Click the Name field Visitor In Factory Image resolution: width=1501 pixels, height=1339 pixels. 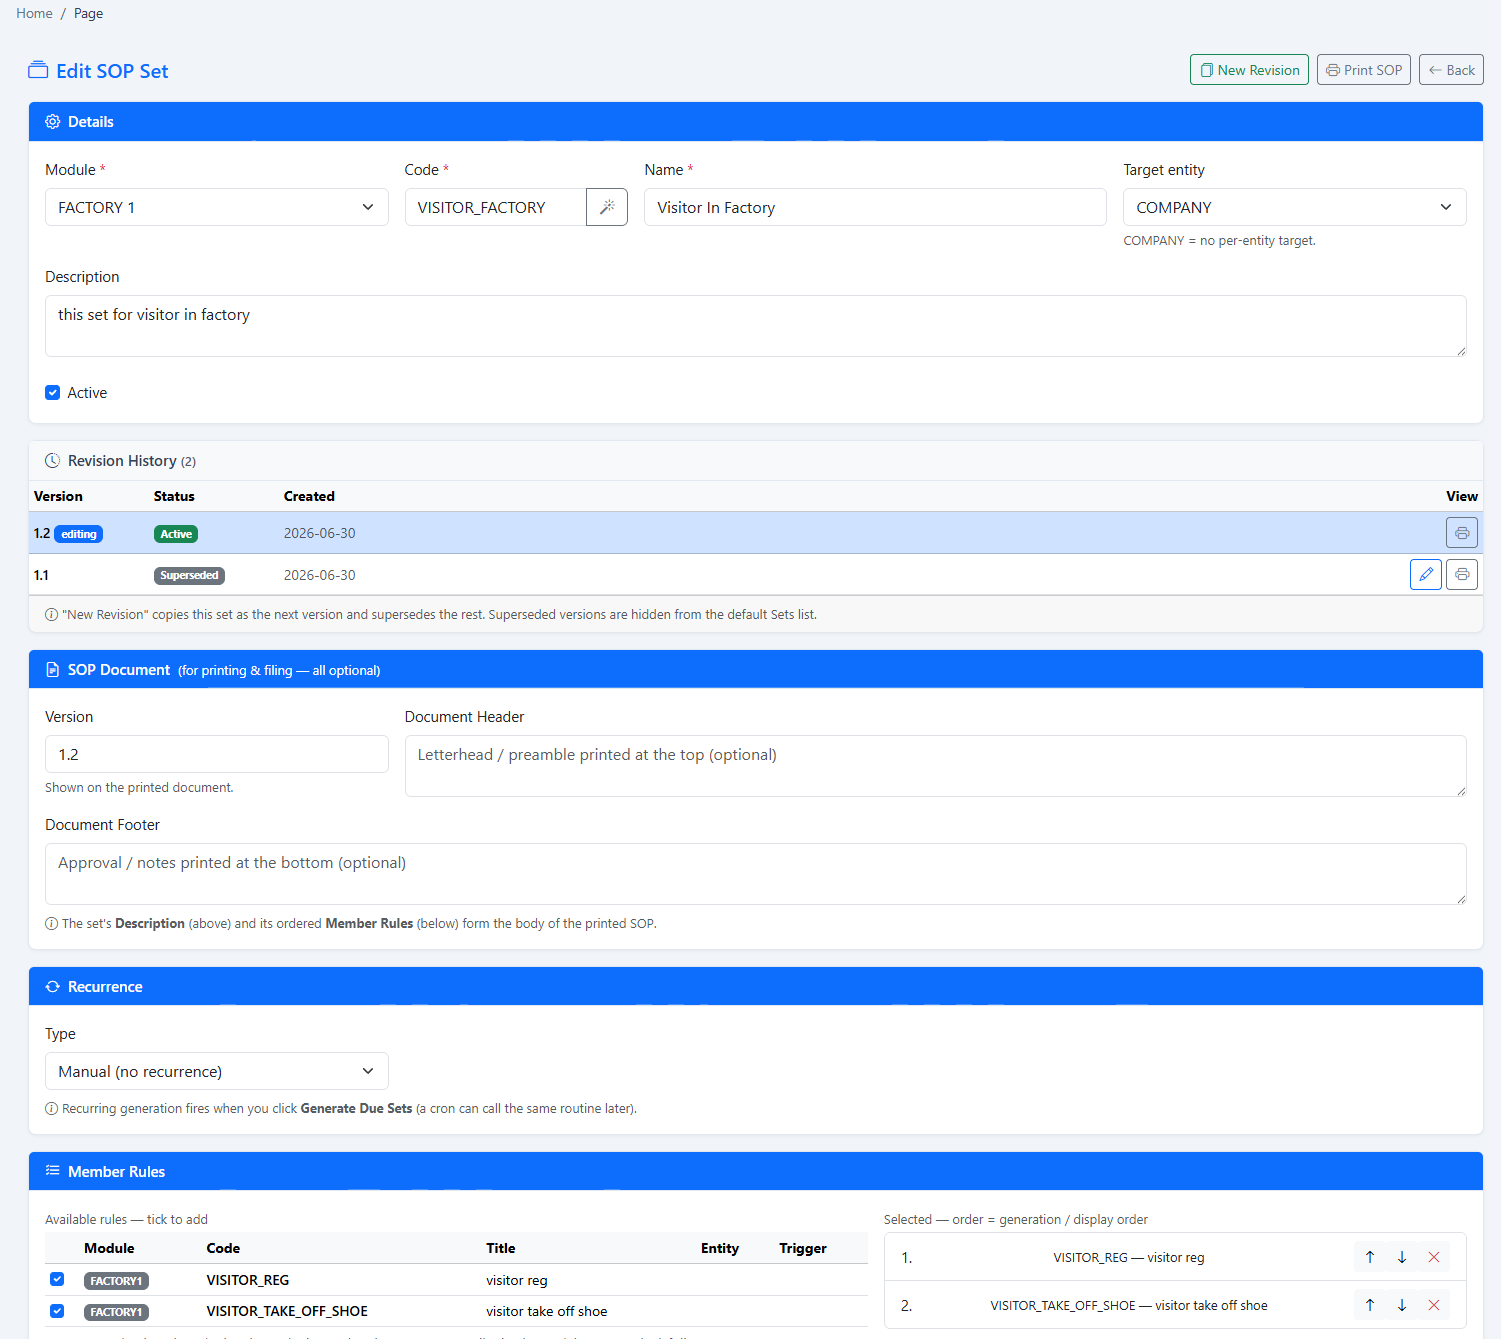[875, 207]
